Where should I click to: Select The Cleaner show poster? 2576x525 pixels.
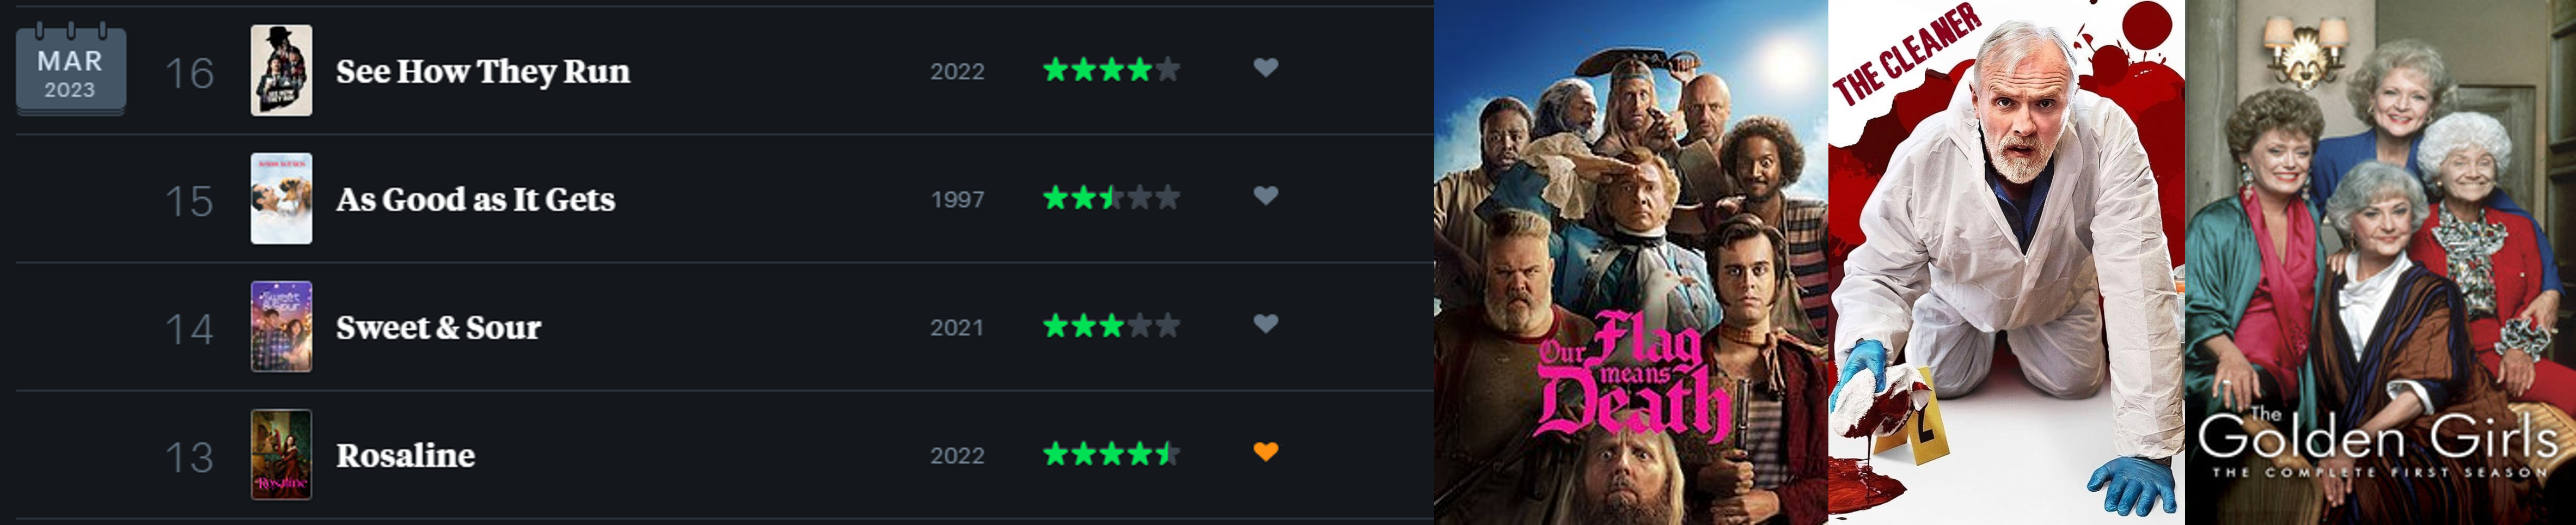pyautogui.click(x=2006, y=262)
